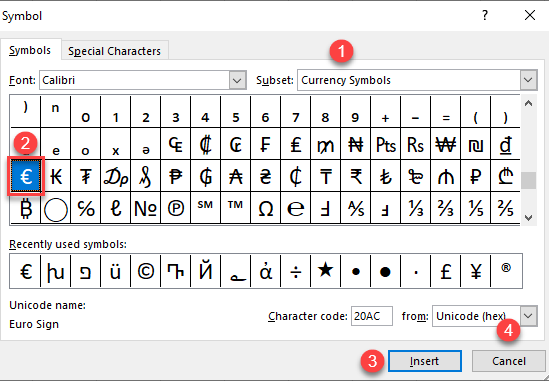Image resolution: width=549 pixels, height=381 pixels.
Task: Select the Peso symbol ₱
Action: click(x=175, y=176)
